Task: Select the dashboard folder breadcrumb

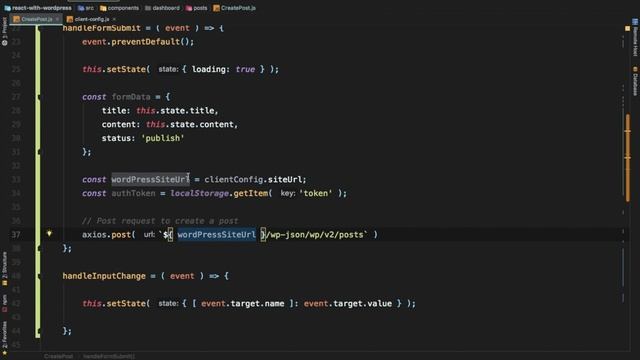Action: pyautogui.click(x=162, y=8)
